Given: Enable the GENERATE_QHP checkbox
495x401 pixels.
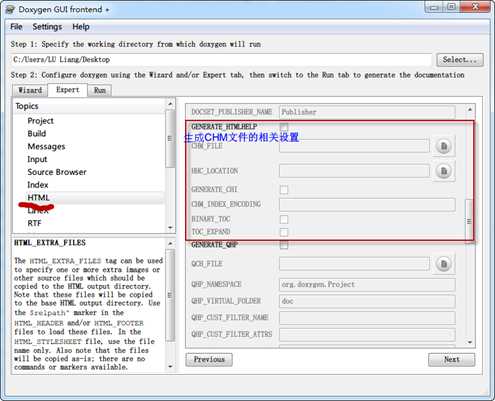Looking at the screenshot, I should click(284, 245).
